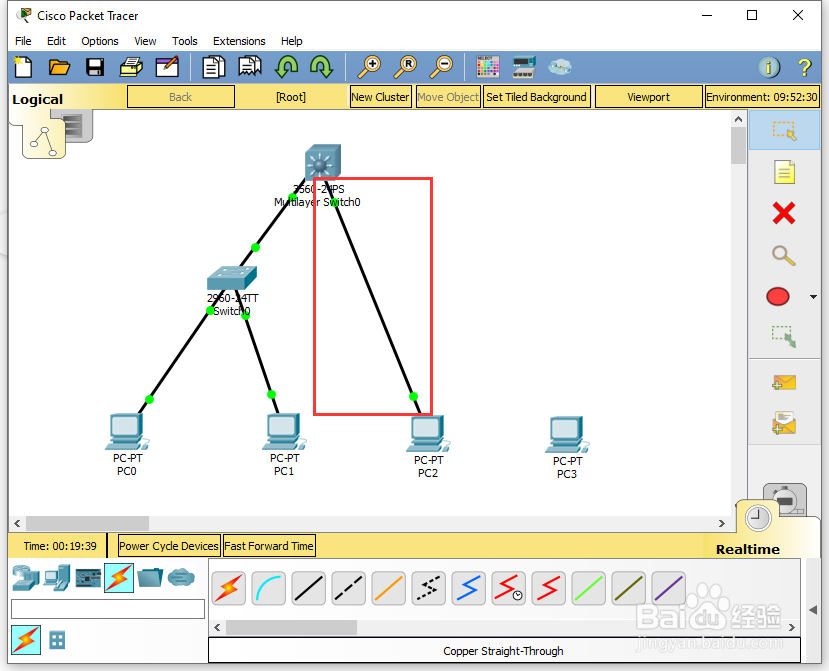Open the Custom Devices Dialog icon
The height and width of the screenshot is (671, 829).
coord(524,67)
